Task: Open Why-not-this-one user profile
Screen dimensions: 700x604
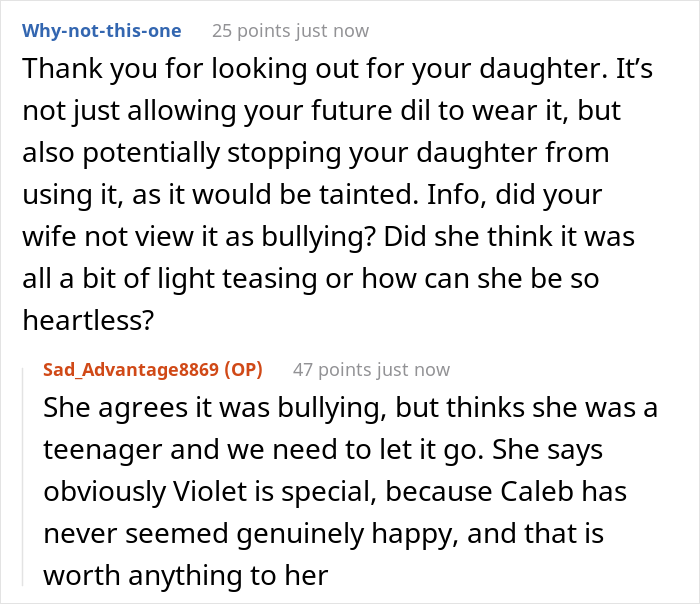Action: coord(102,30)
